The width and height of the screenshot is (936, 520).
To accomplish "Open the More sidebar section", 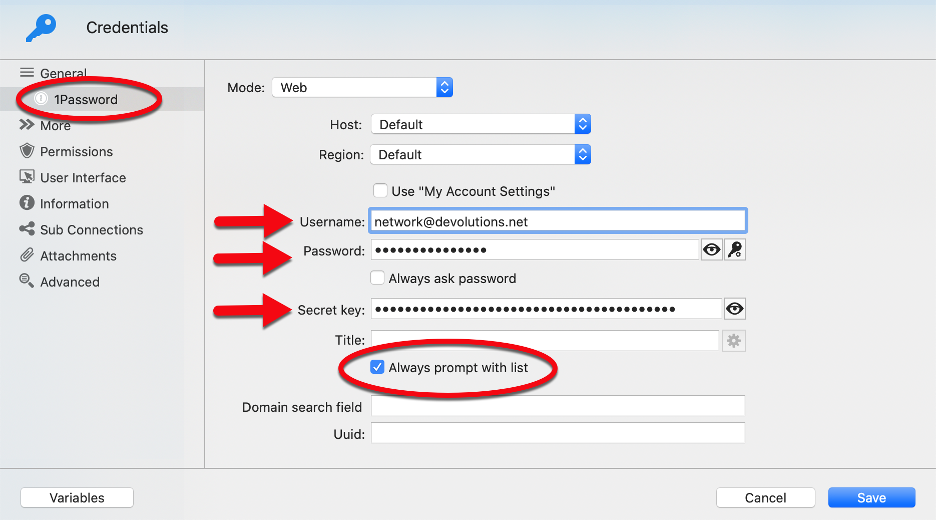I will click(x=56, y=125).
